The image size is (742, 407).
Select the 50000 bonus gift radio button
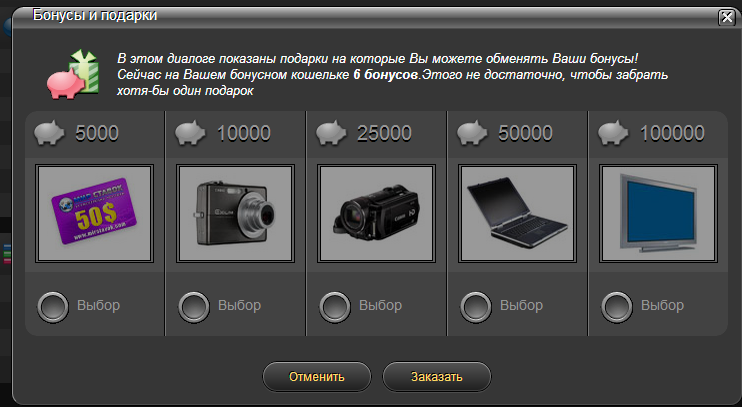pos(476,307)
